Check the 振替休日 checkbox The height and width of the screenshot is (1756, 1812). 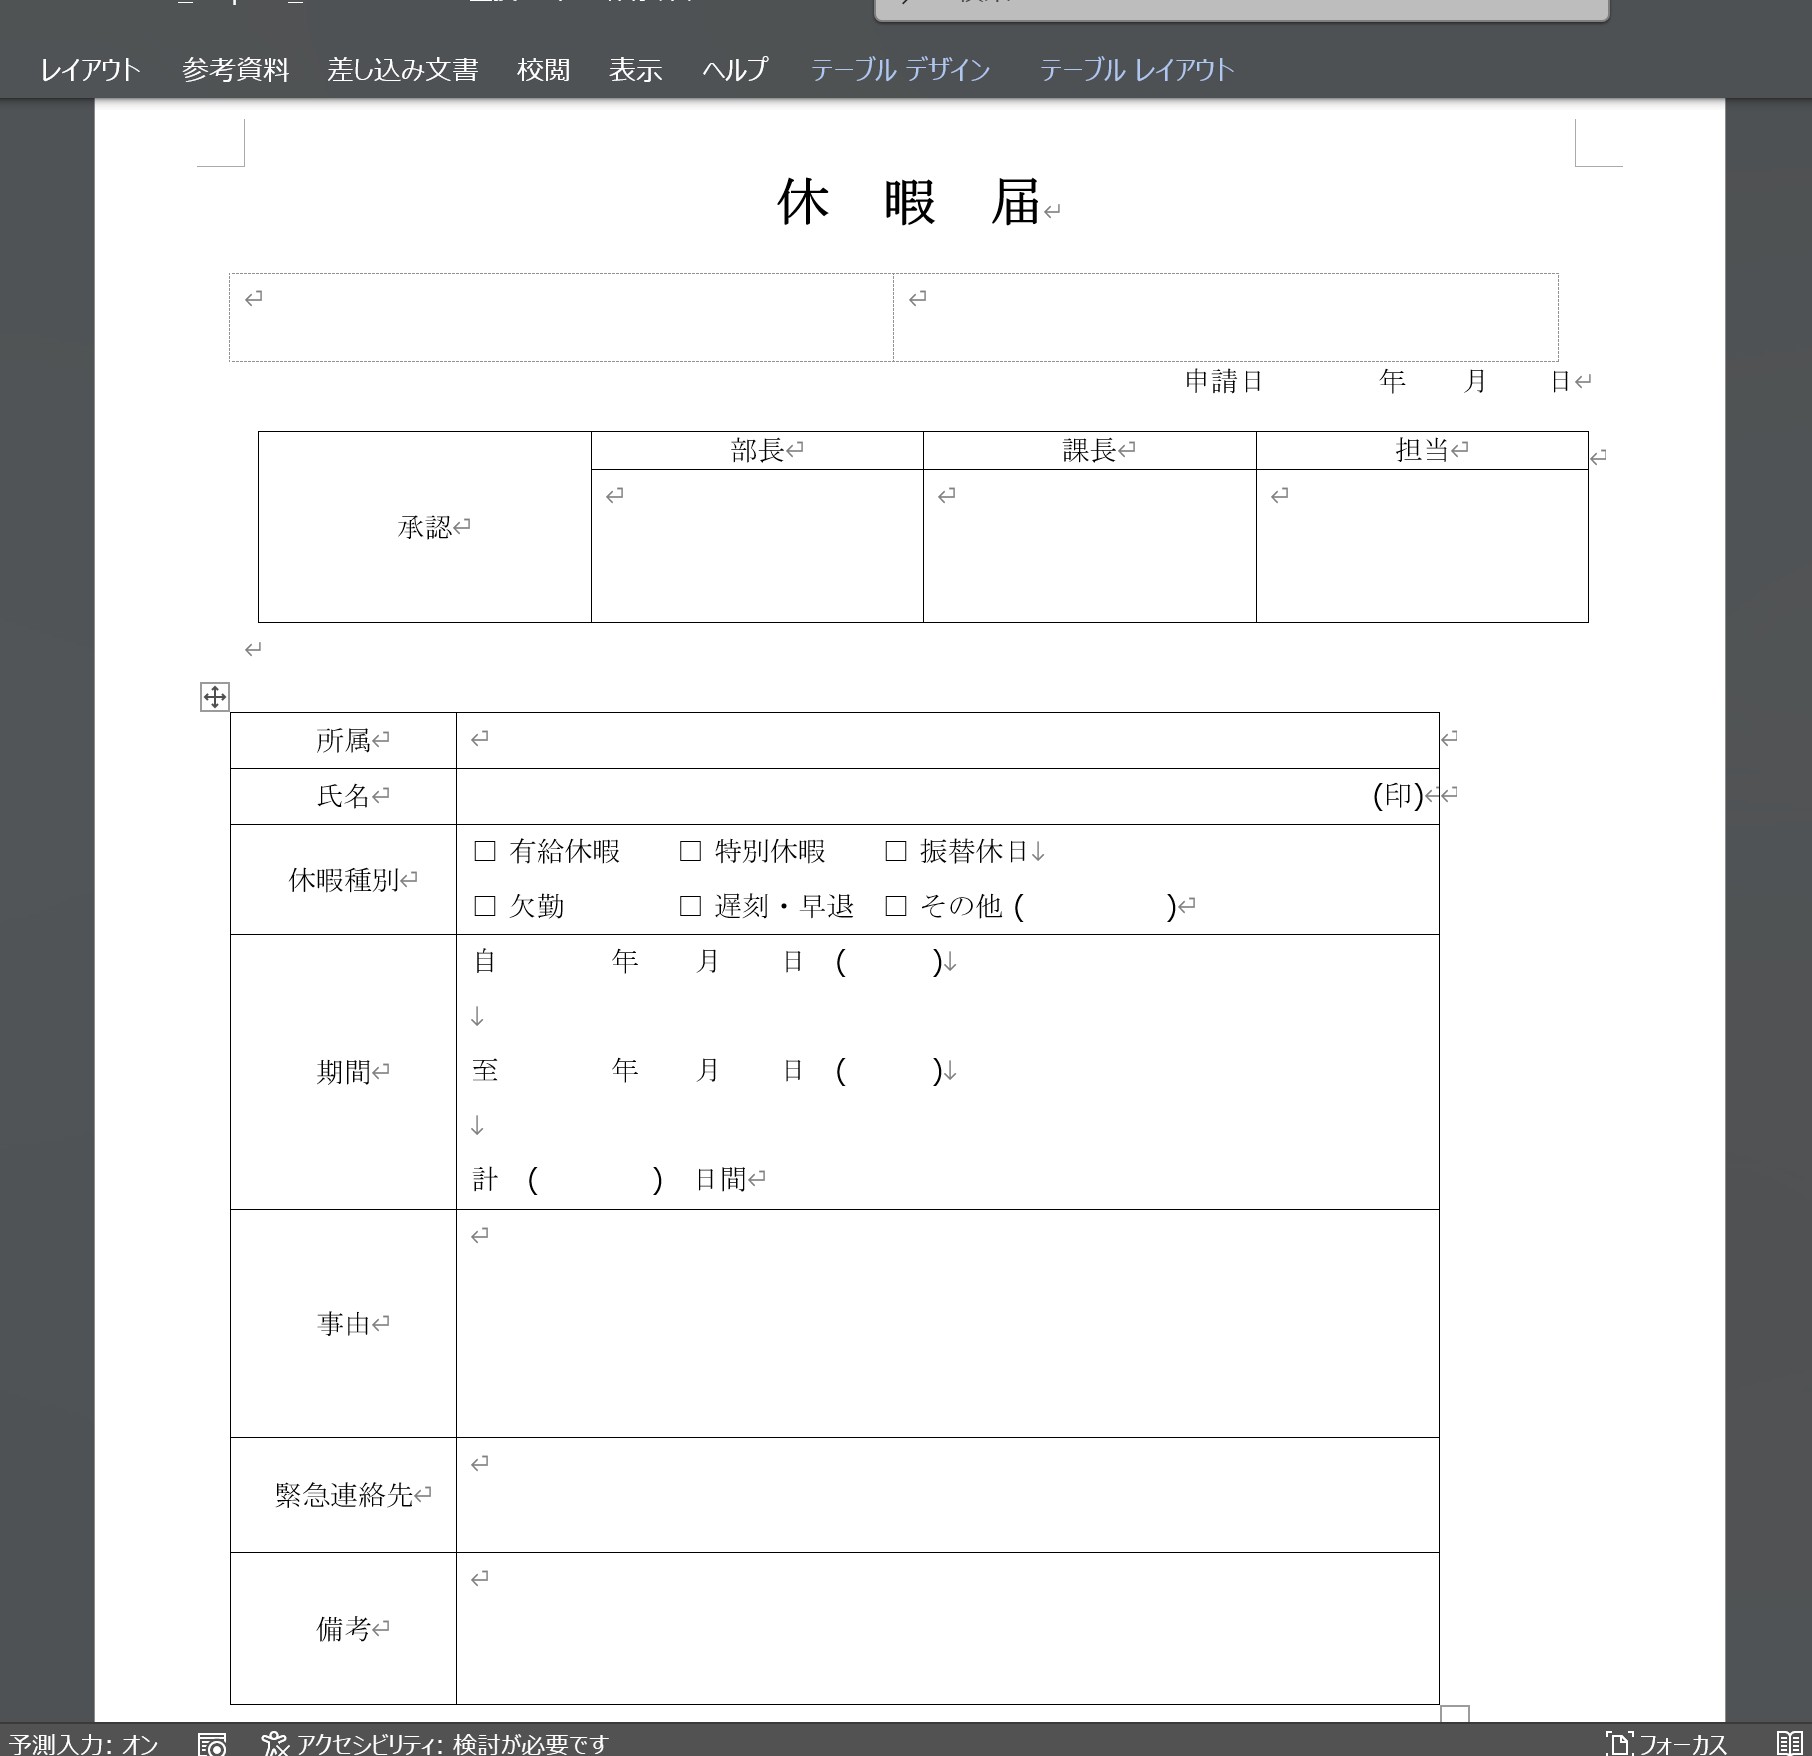(896, 851)
